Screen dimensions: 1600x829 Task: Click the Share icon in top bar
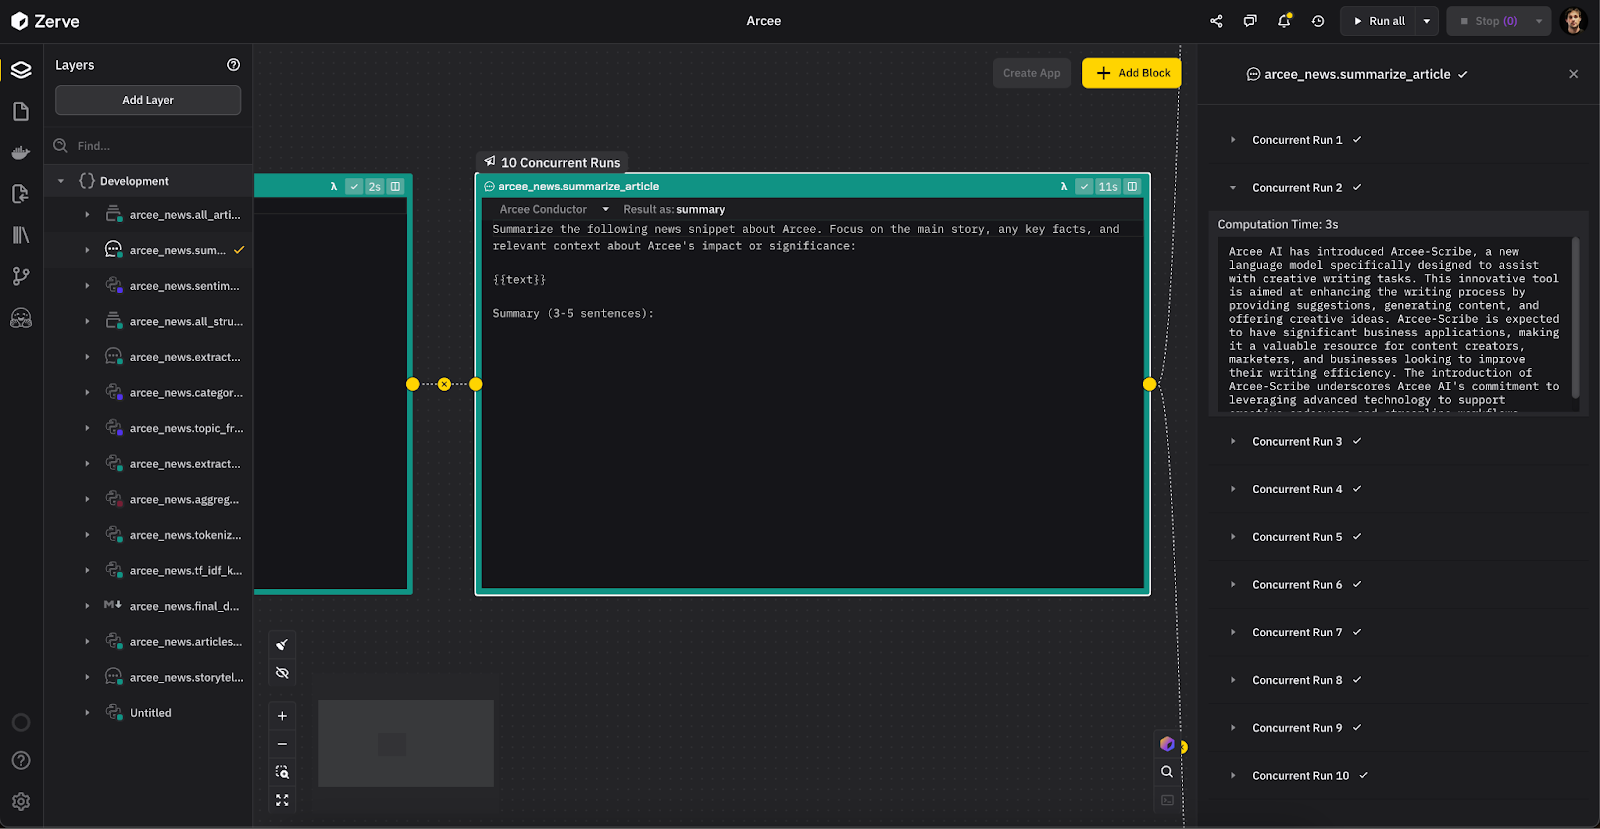1216,21
